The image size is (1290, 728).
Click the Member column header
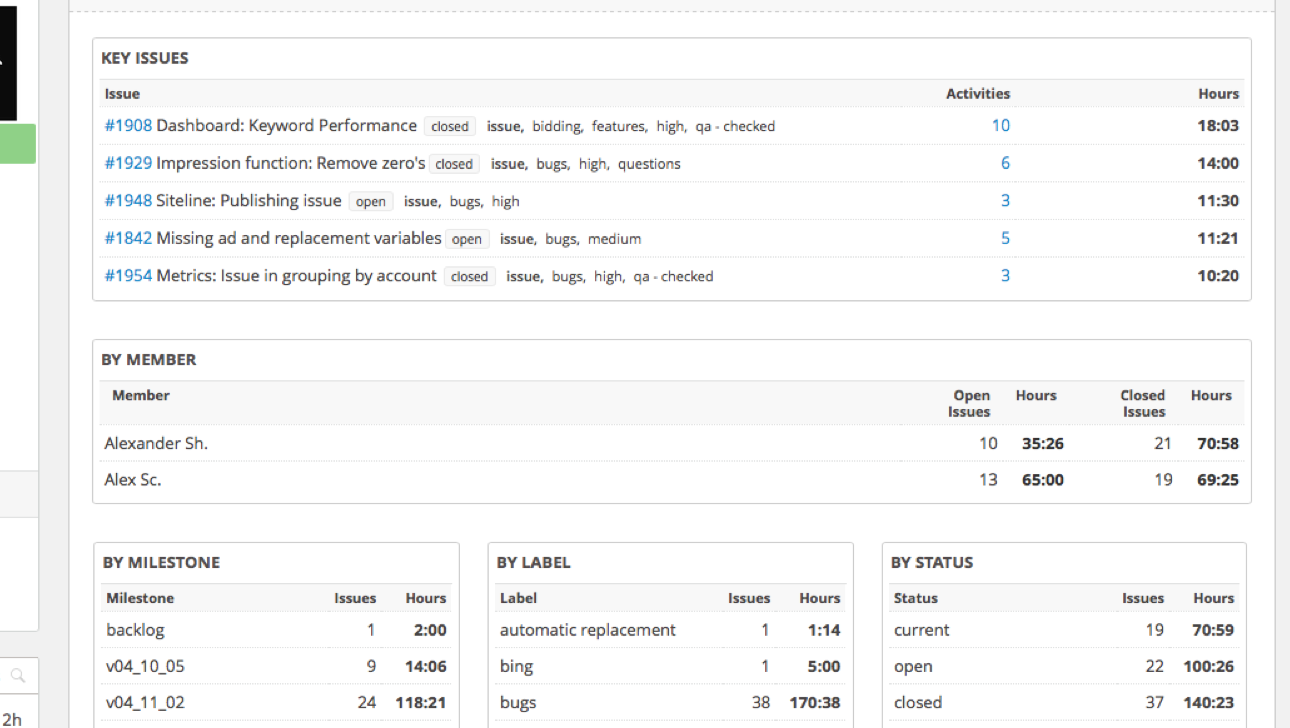(x=141, y=396)
